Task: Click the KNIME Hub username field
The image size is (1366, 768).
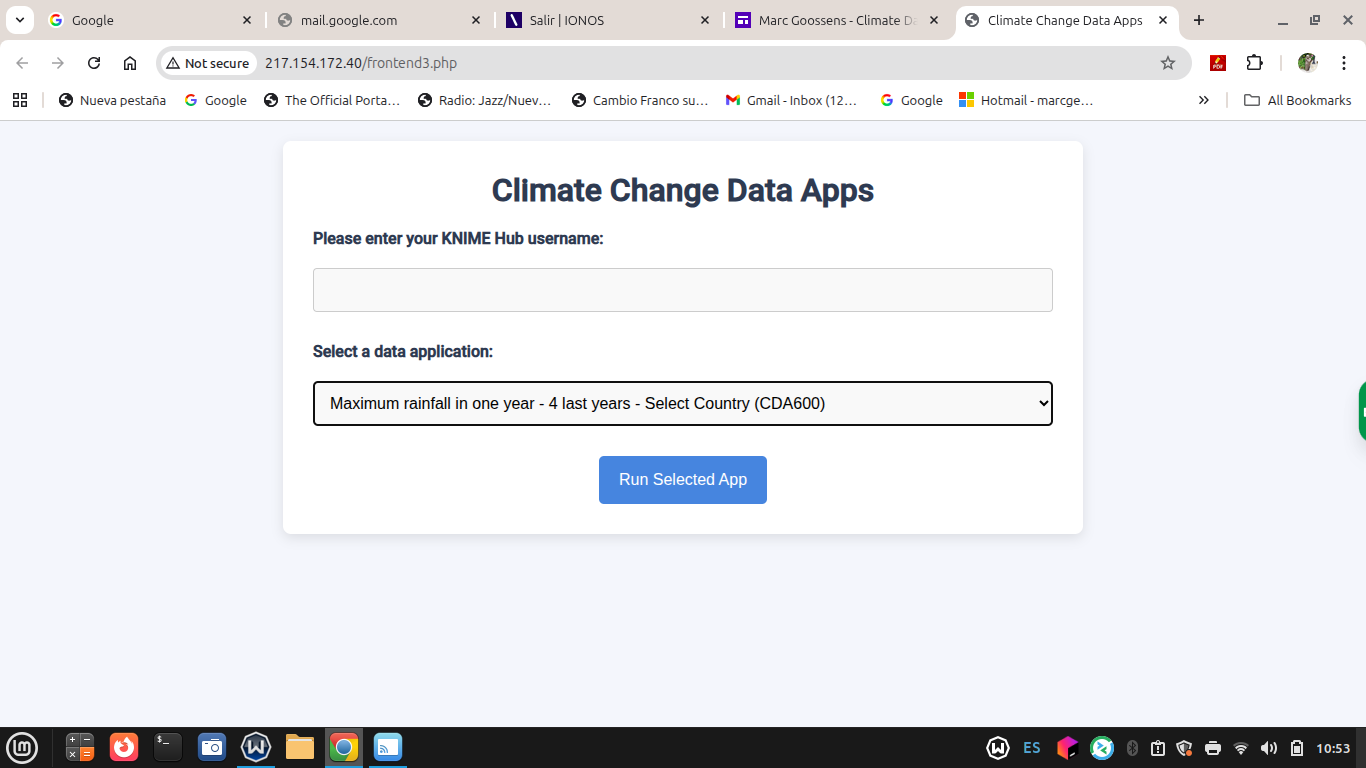Action: tap(682, 290)
